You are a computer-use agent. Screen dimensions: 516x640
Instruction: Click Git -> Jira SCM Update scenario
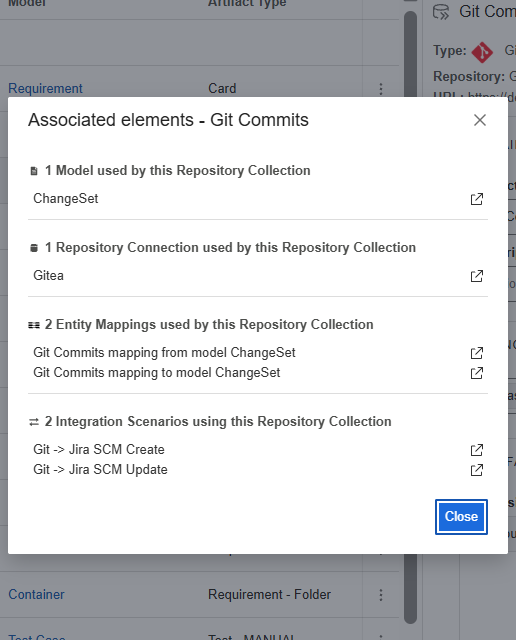(x=100, y=470)
